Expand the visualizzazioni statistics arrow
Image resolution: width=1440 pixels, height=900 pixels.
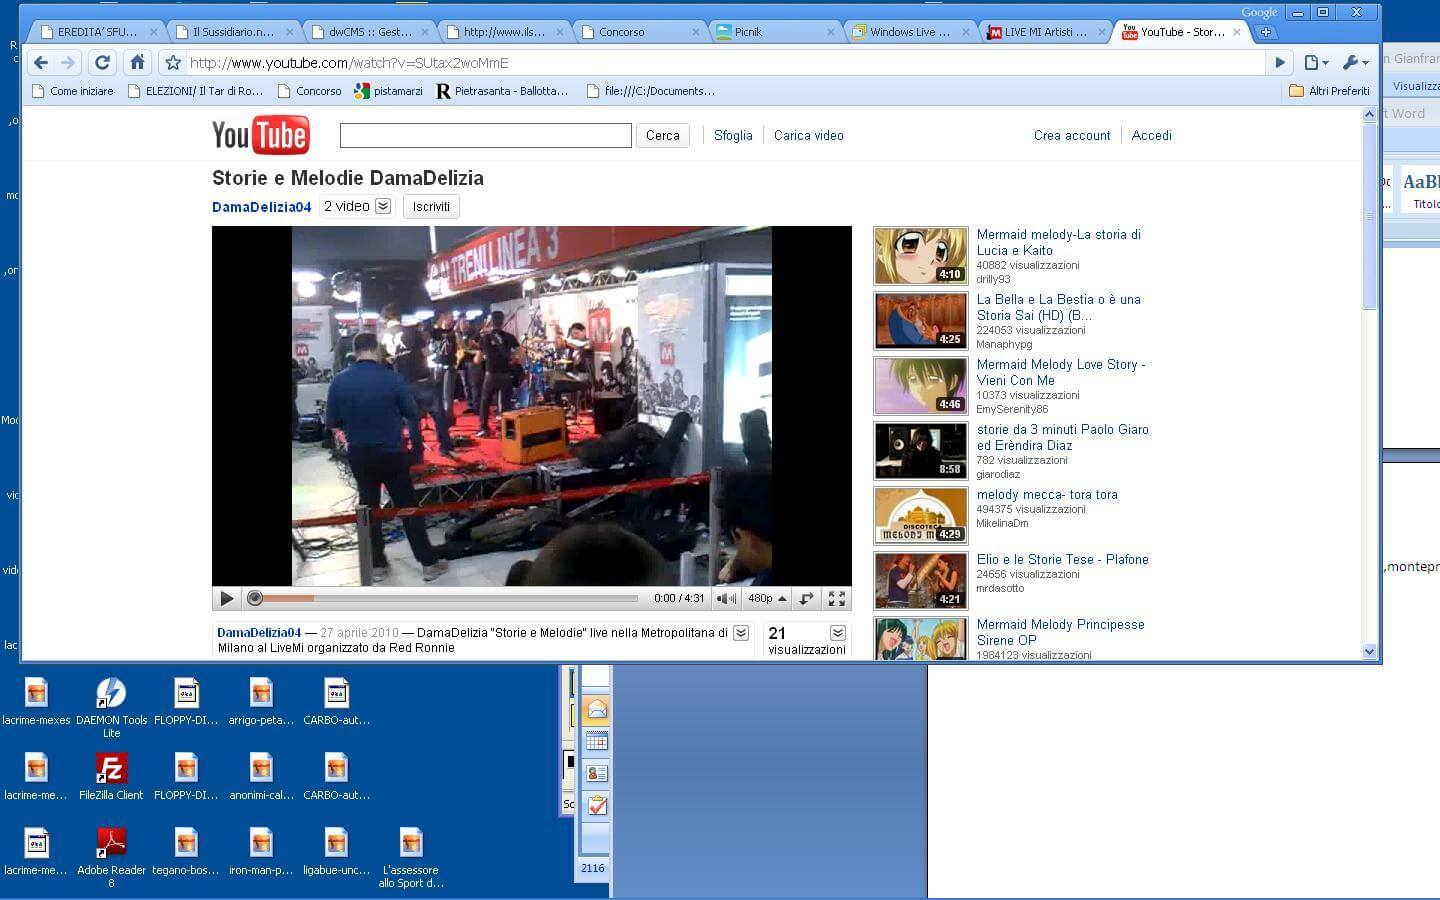click(x=838, y=633)
